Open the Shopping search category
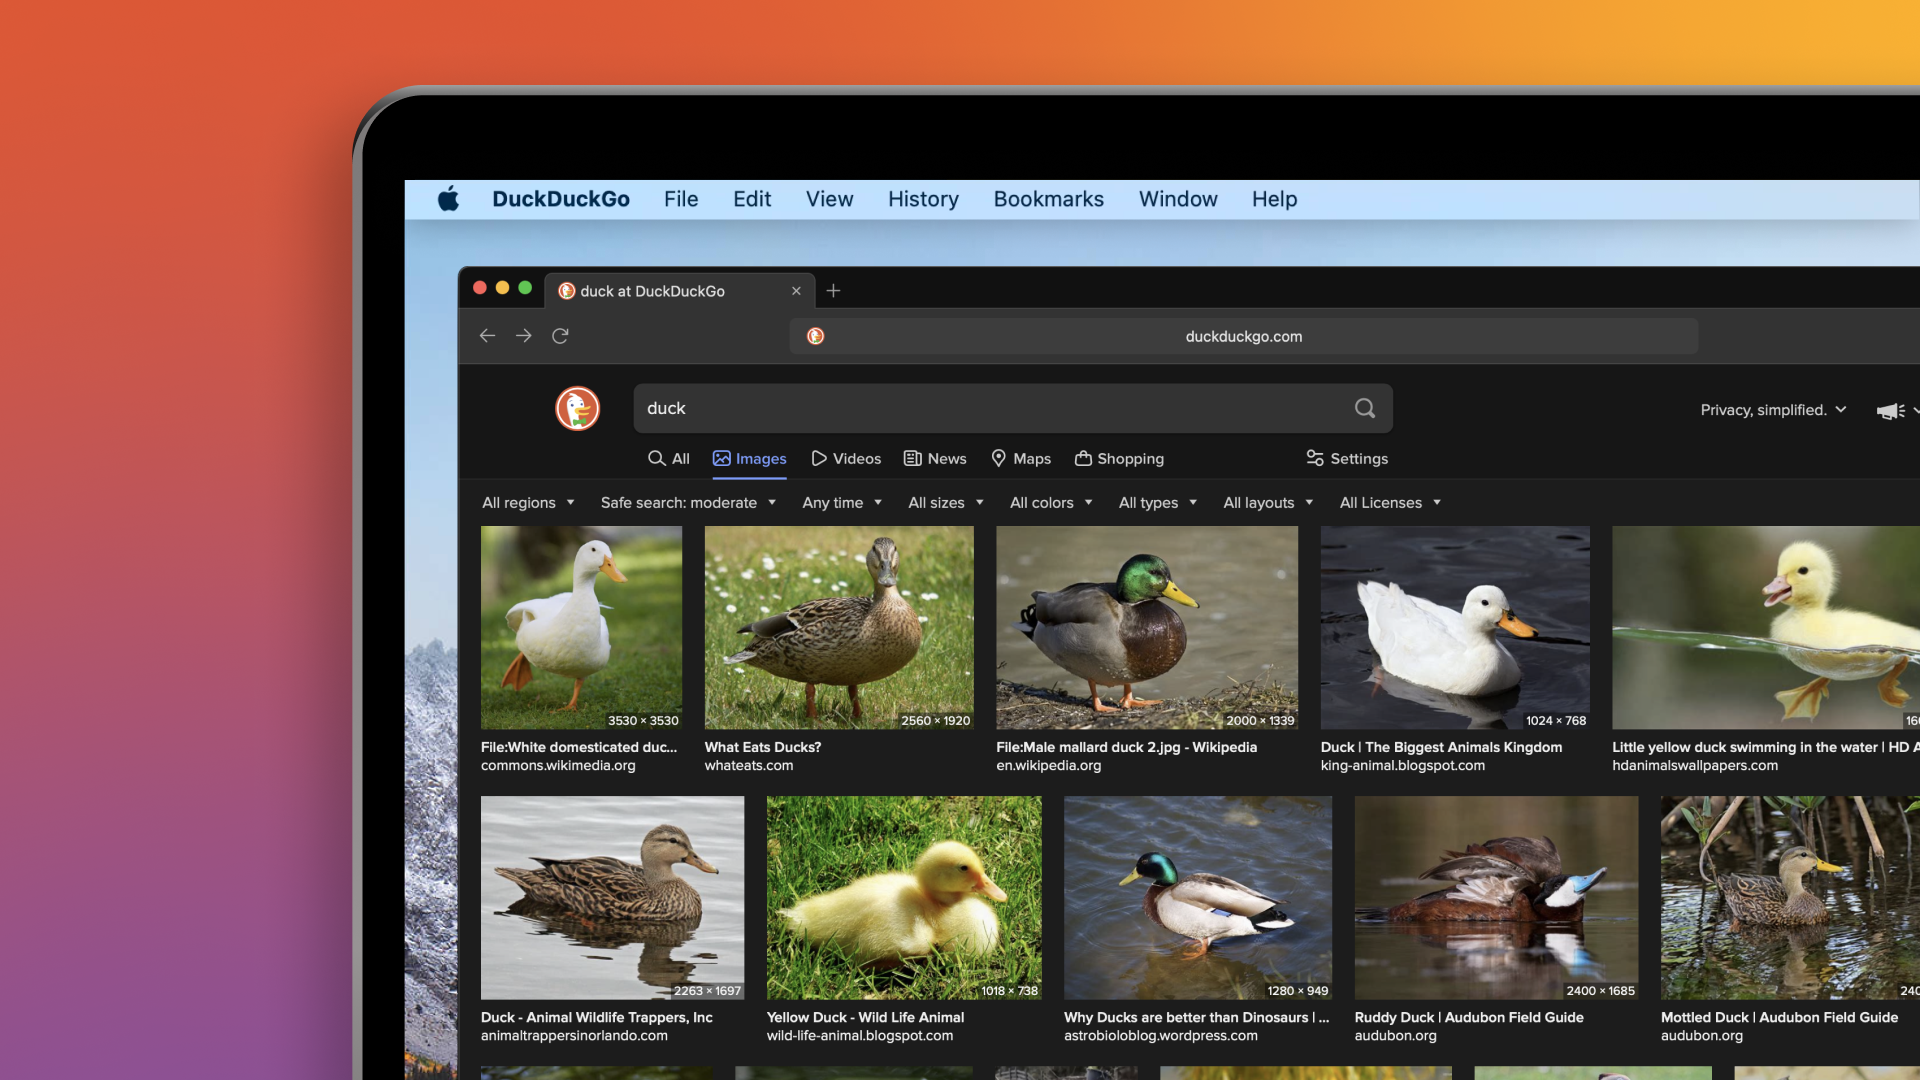Image resolution: width=1920 pixels, height=1080 pixels. (x=1119, y=458)
